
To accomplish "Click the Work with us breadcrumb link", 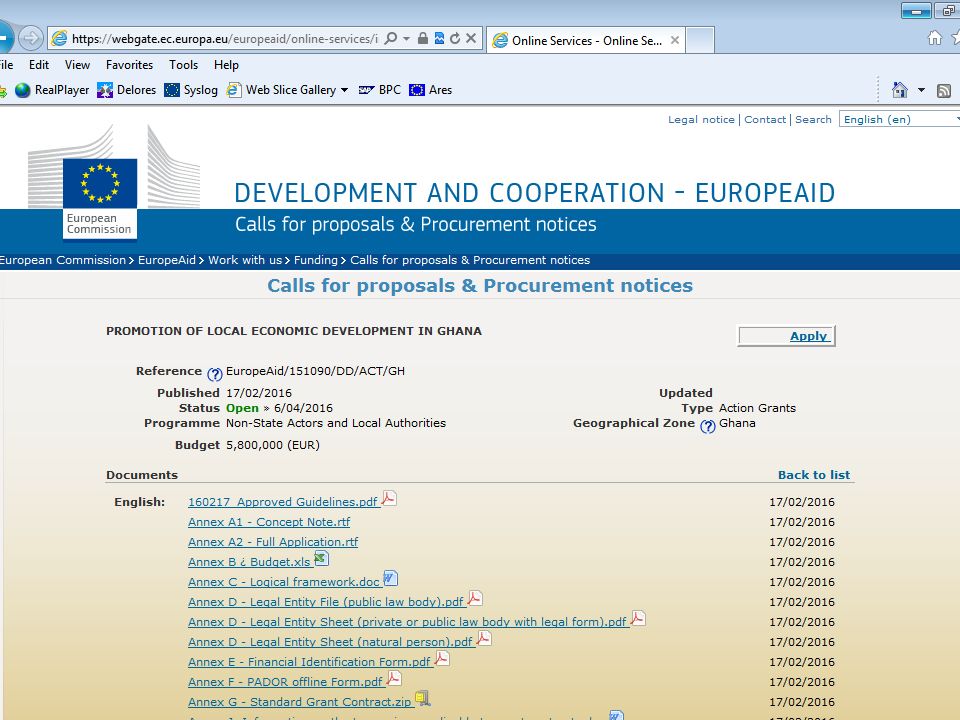I will pyautogui.click(x=245, y=260).
